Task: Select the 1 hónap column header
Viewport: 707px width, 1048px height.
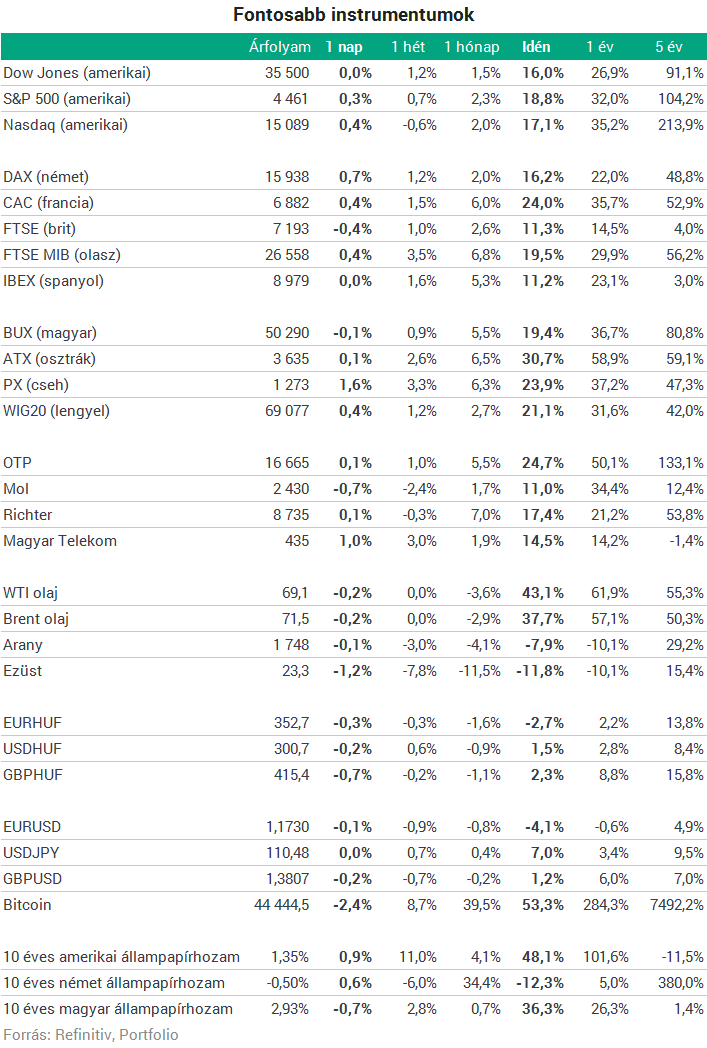Action: coord(472,47)
